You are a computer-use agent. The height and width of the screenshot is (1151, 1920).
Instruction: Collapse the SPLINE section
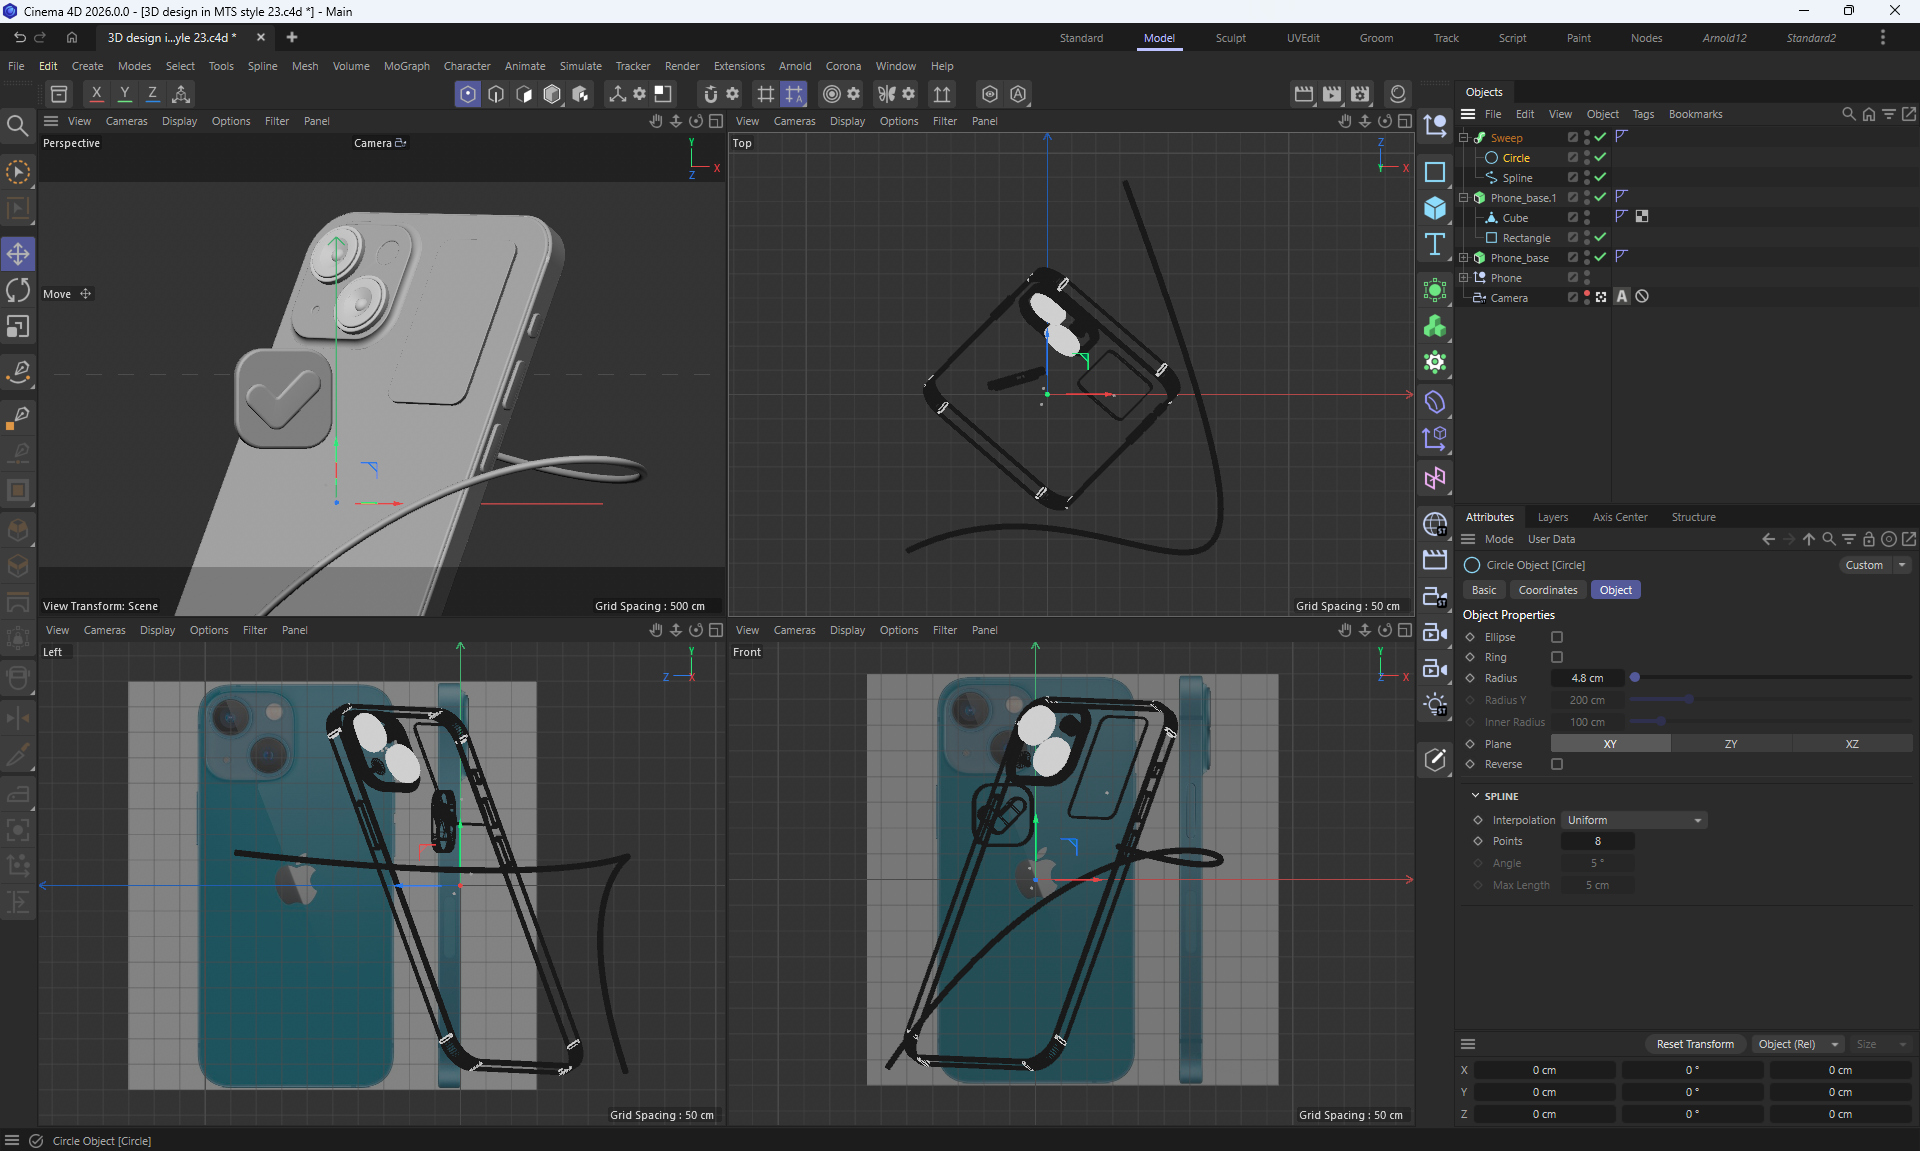[1475, 796]
